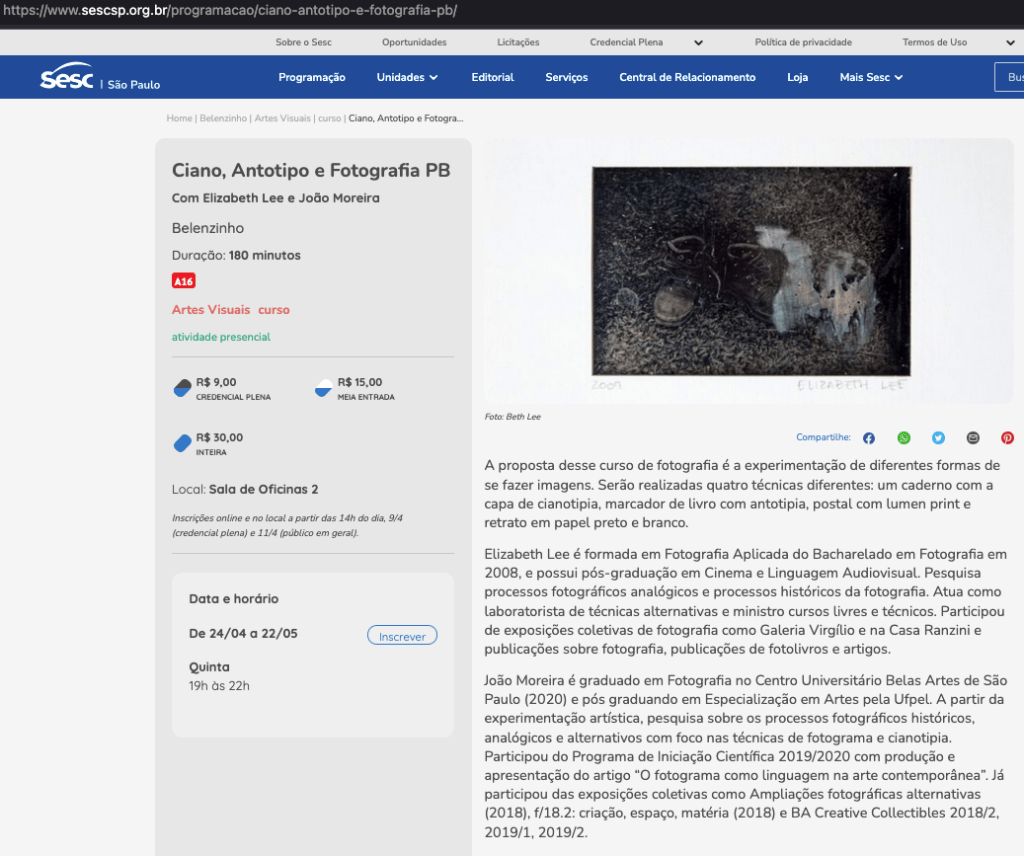The height and width of the screenshot is (856, 1024).
Task: Open the Belenzinho breadcrumb link
Action: [223, 118]
